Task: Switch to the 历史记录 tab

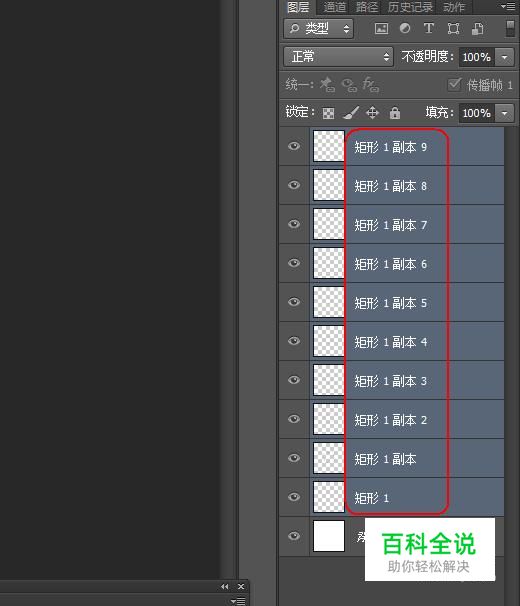Action: coord(410,7)
